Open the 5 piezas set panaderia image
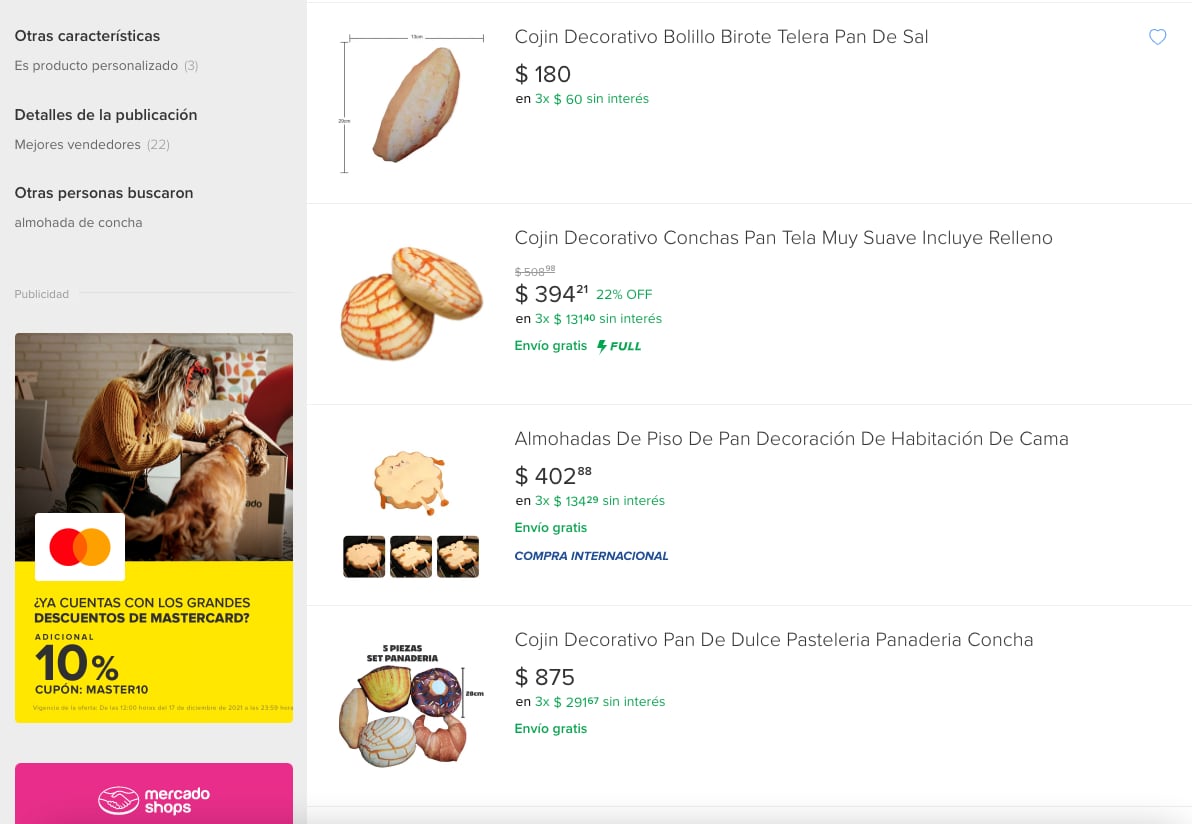 click(x=411, y=706)
